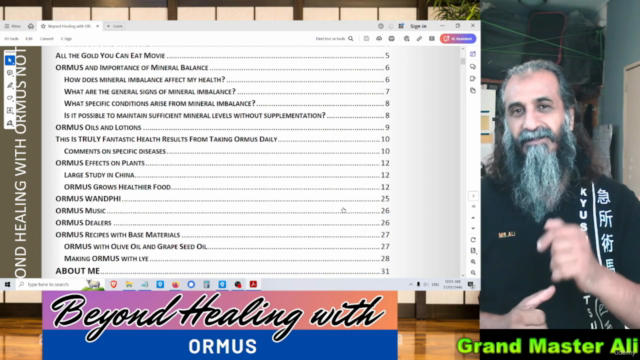Go to previous page up arrow
The width and height of the screenshot is (640, 360).
473,218
